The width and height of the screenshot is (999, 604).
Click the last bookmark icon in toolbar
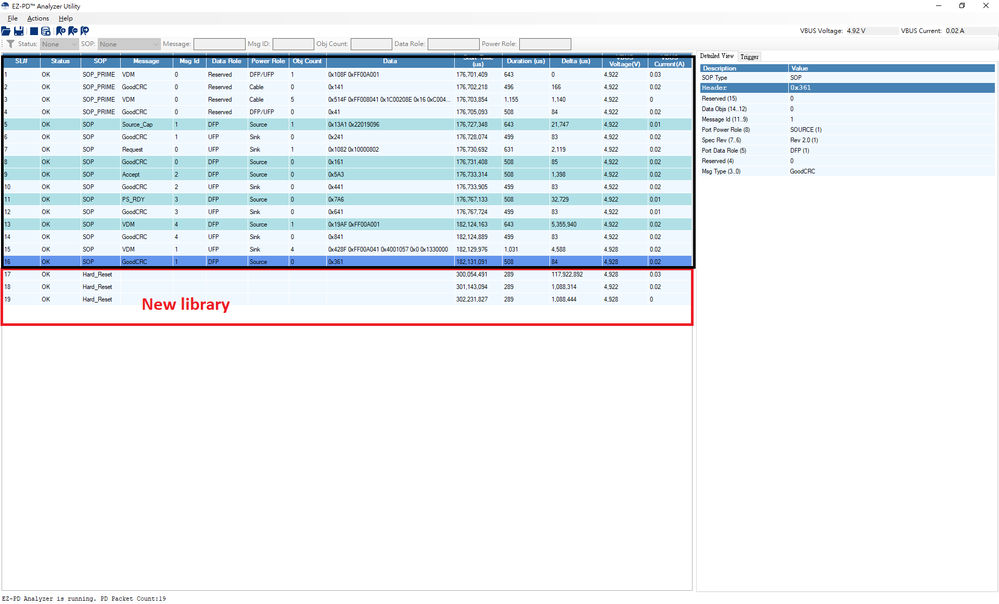[85, 31]
